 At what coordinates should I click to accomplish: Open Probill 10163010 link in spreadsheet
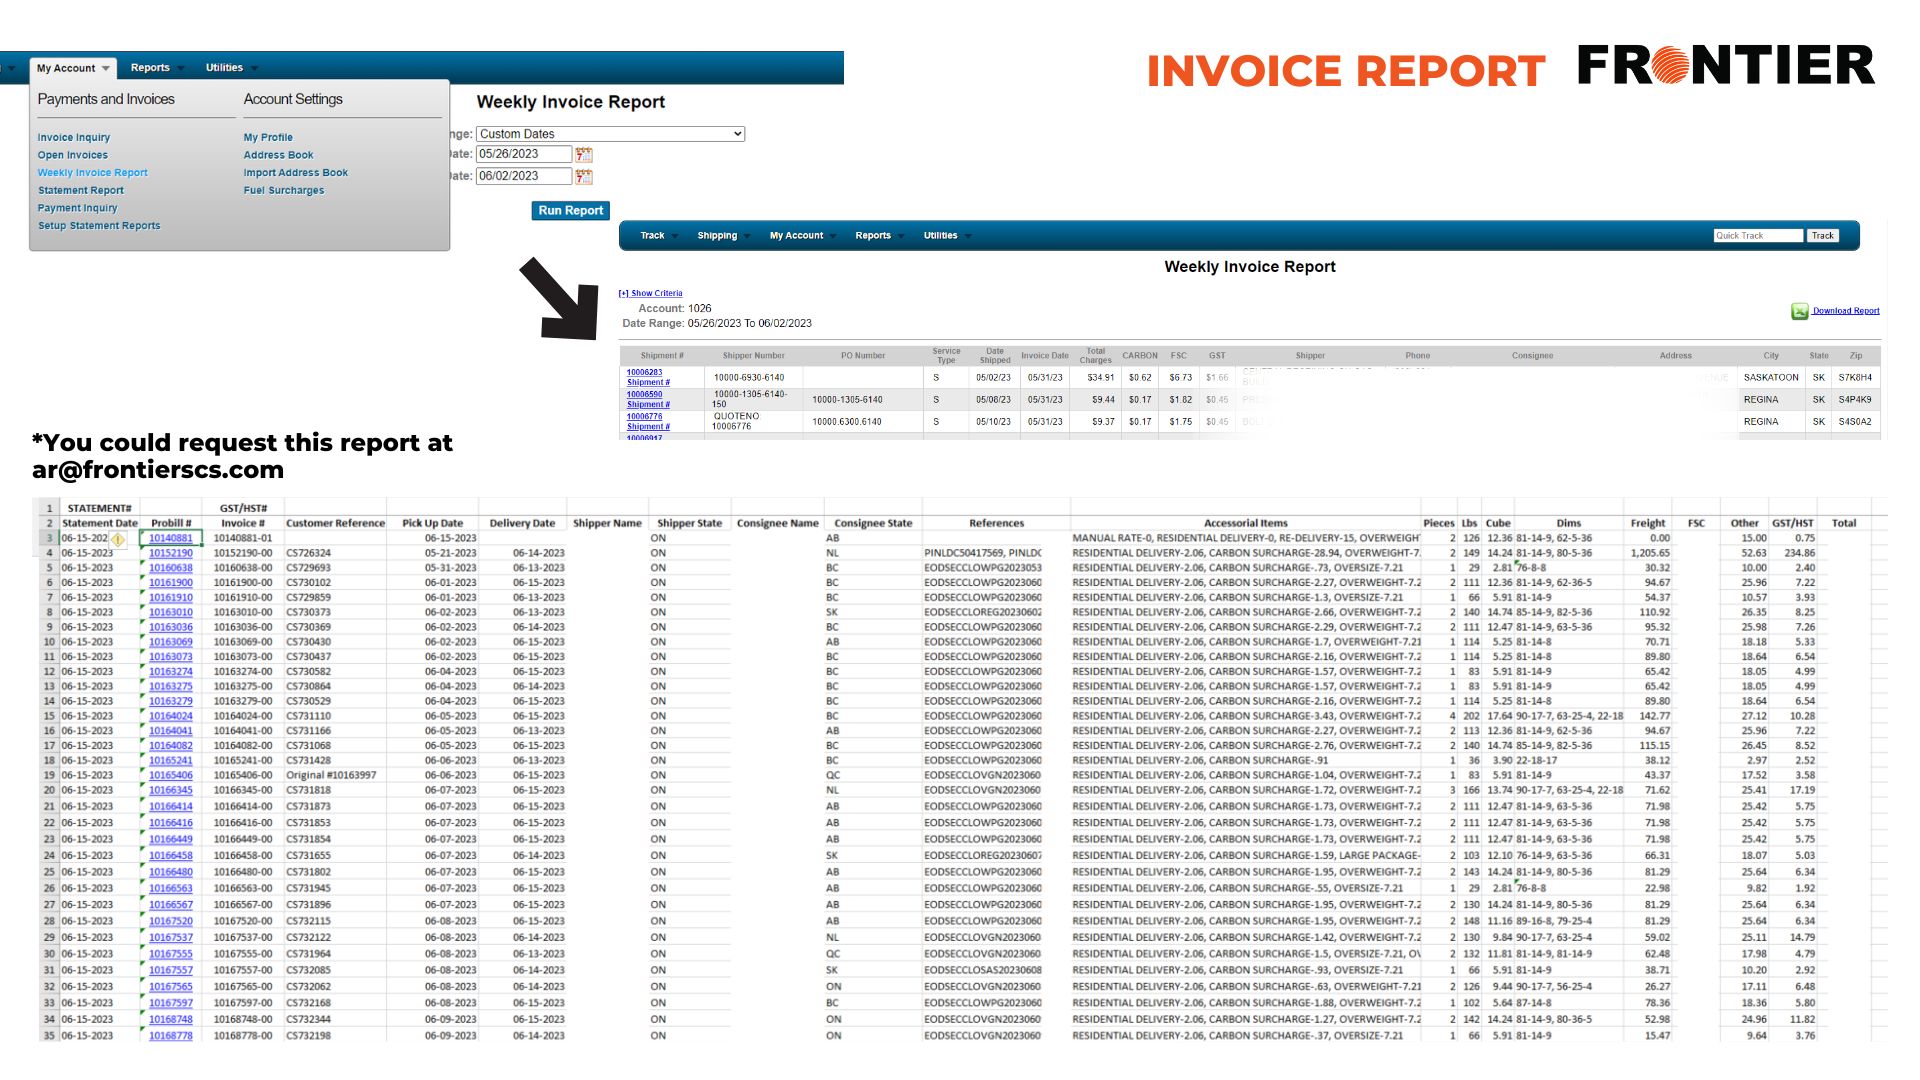pyautogui.click(x=171, y=613)
